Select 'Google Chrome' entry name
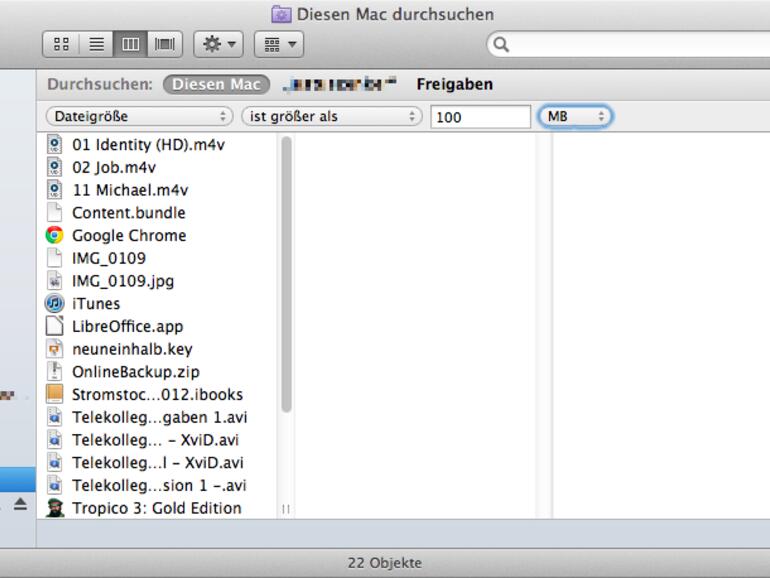770x578 pixels. [x=129, y=236]
